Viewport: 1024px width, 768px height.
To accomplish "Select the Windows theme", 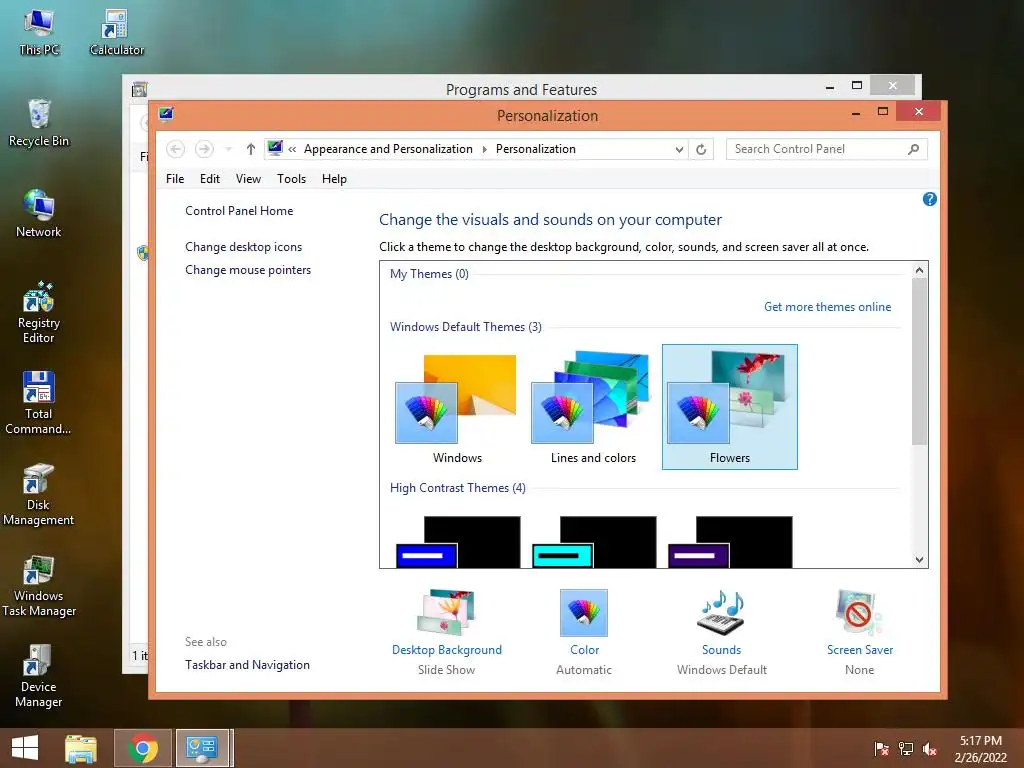I will 457,407.
